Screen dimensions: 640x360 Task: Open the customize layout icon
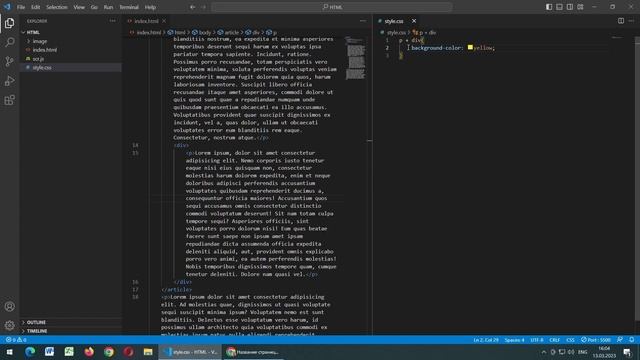click(580, 7)
